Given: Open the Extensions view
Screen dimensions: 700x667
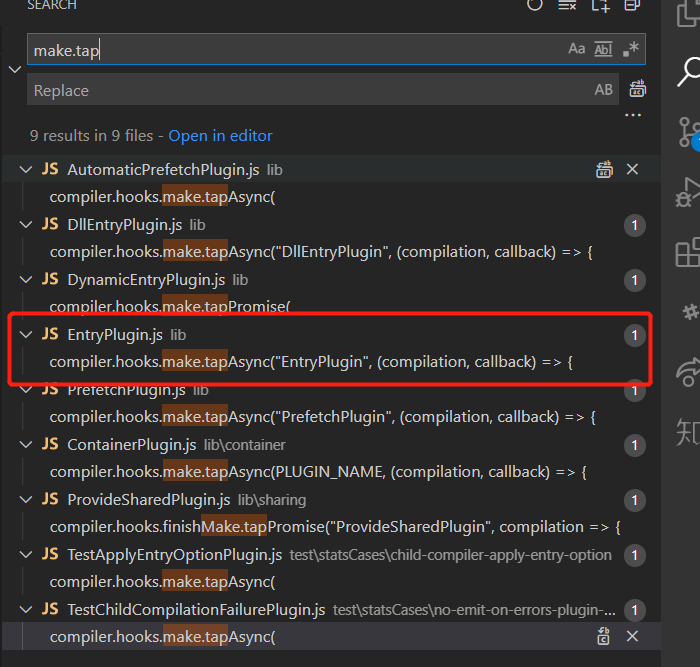Looking at the screenshot, I should pyautogui.click(x=688, y=253).
